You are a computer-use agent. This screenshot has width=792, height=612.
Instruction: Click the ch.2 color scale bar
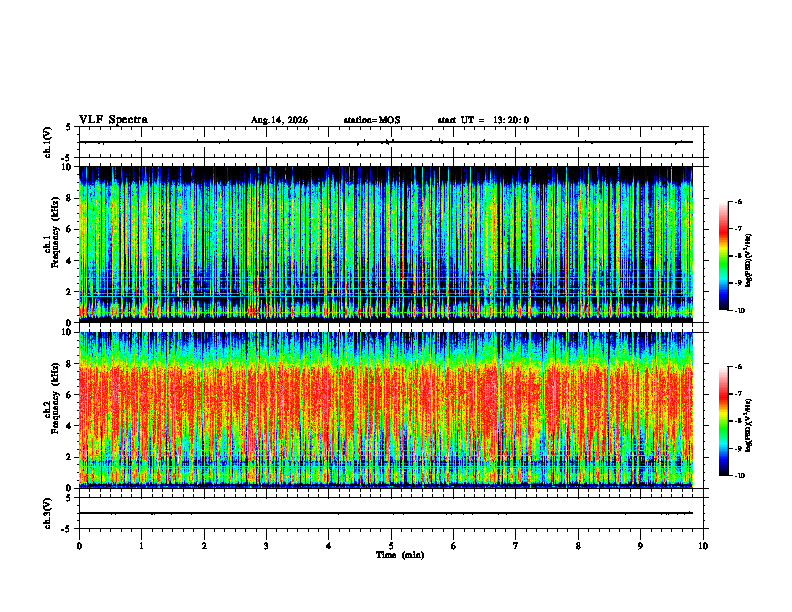723,421
